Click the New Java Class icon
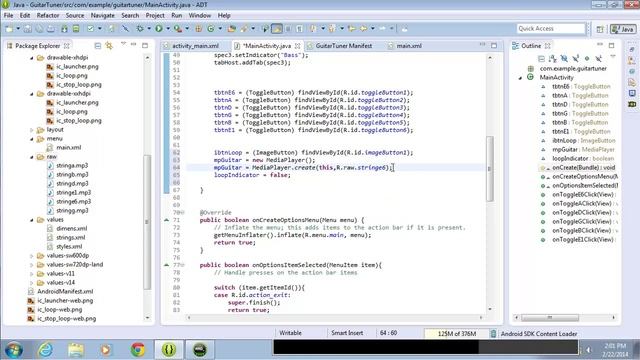Image resolution: width=640 pixels, height=360 pixels. [211, 29]
